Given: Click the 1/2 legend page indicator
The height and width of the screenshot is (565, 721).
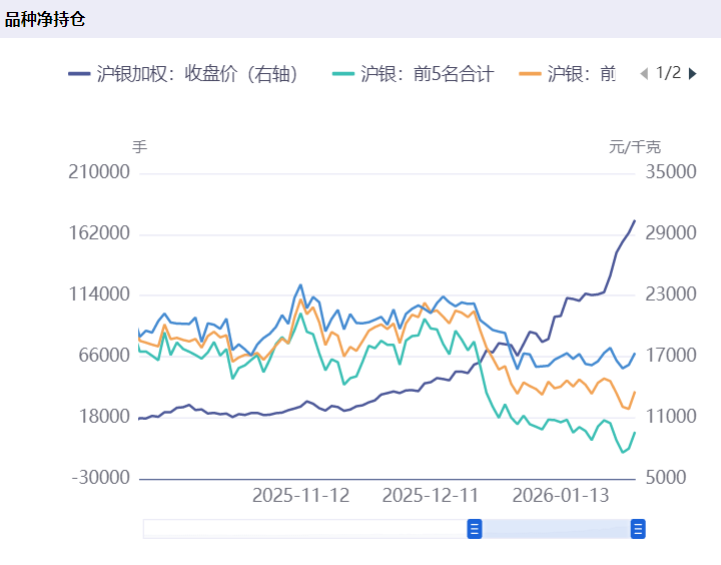Looking at the screenshot, I should click(668, 73).
